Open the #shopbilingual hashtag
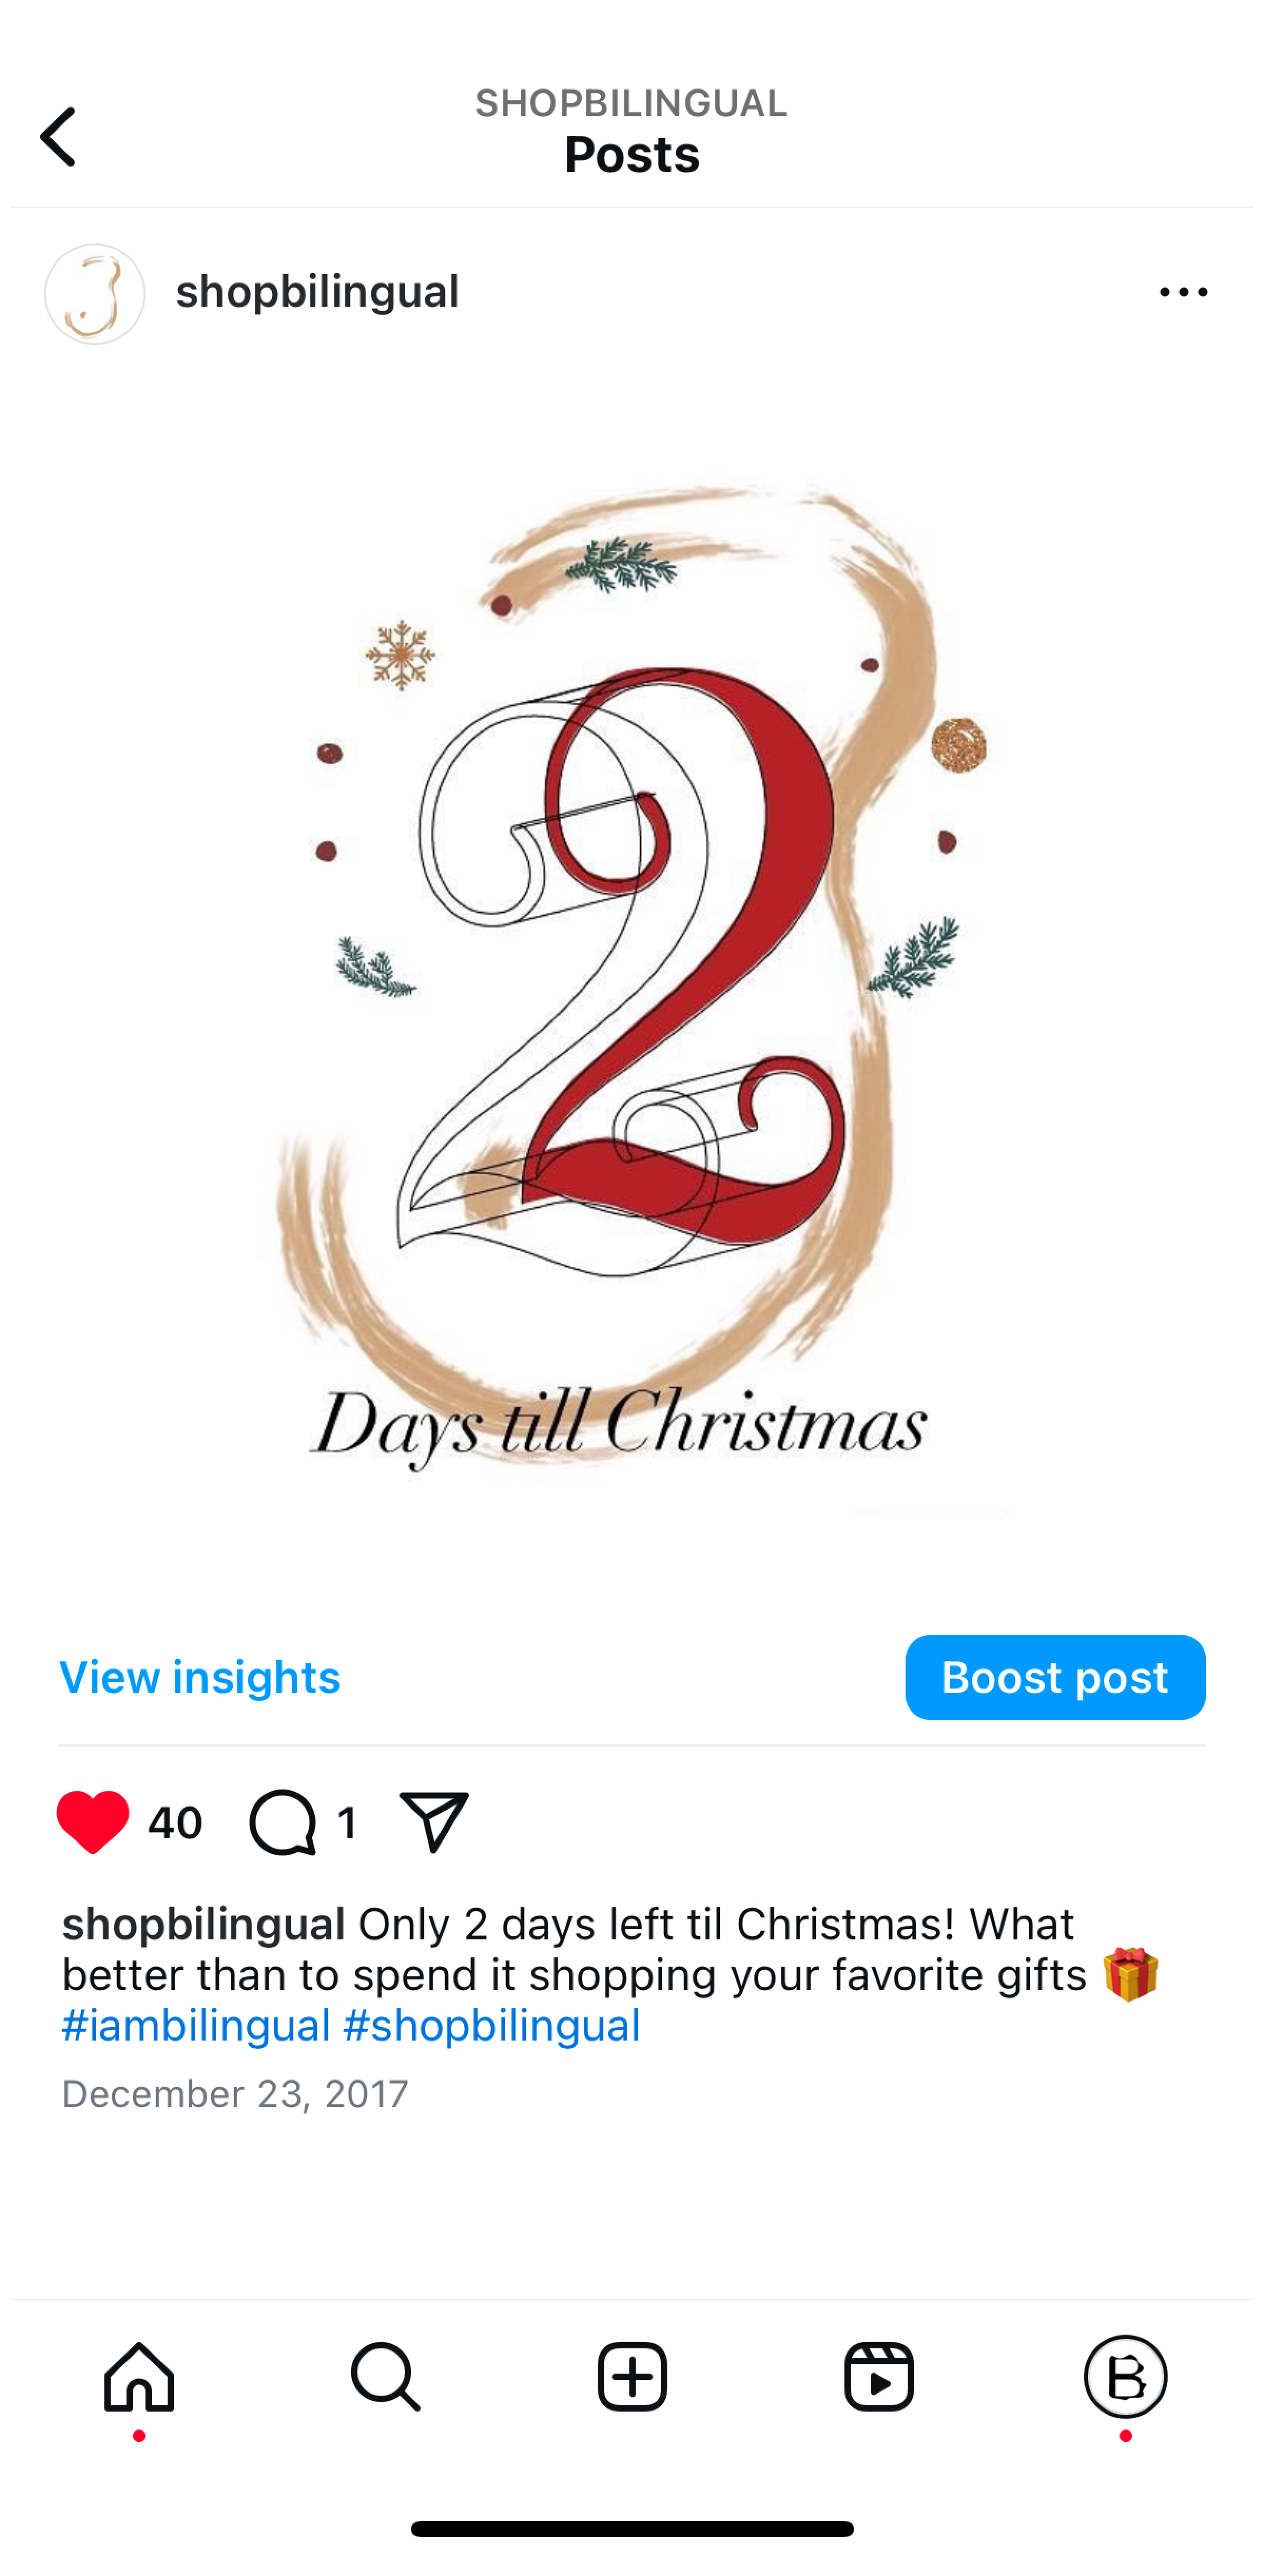This screenshot has height=2576, width=1264. click(x=491, y=2025)
